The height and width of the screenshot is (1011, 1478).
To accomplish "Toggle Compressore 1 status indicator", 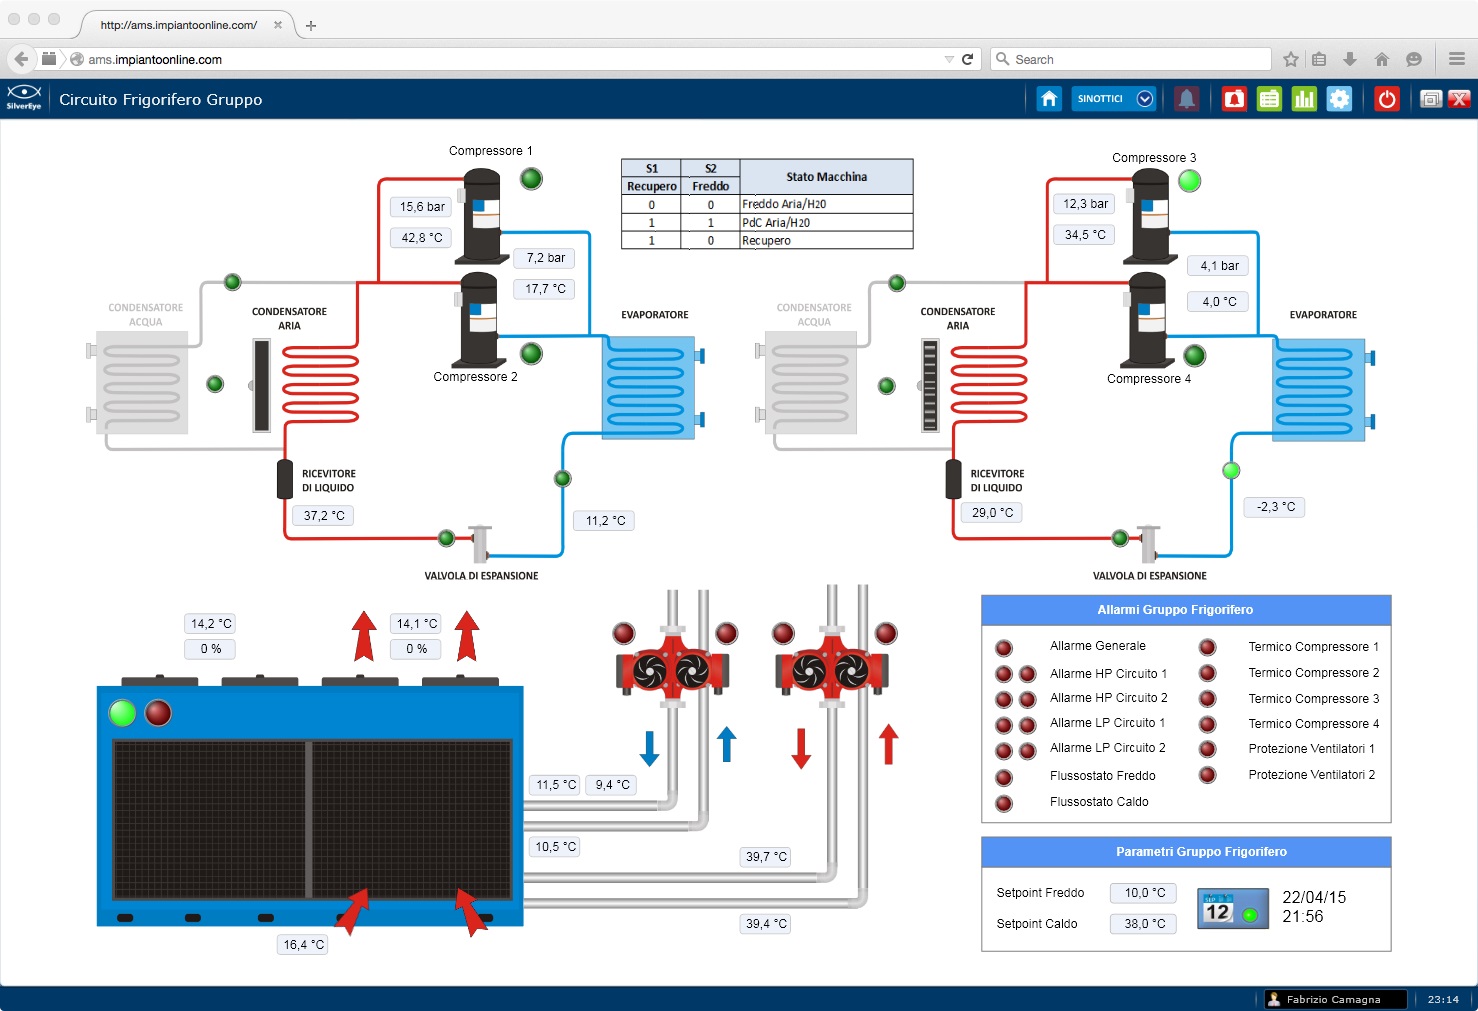I will 531,179.
